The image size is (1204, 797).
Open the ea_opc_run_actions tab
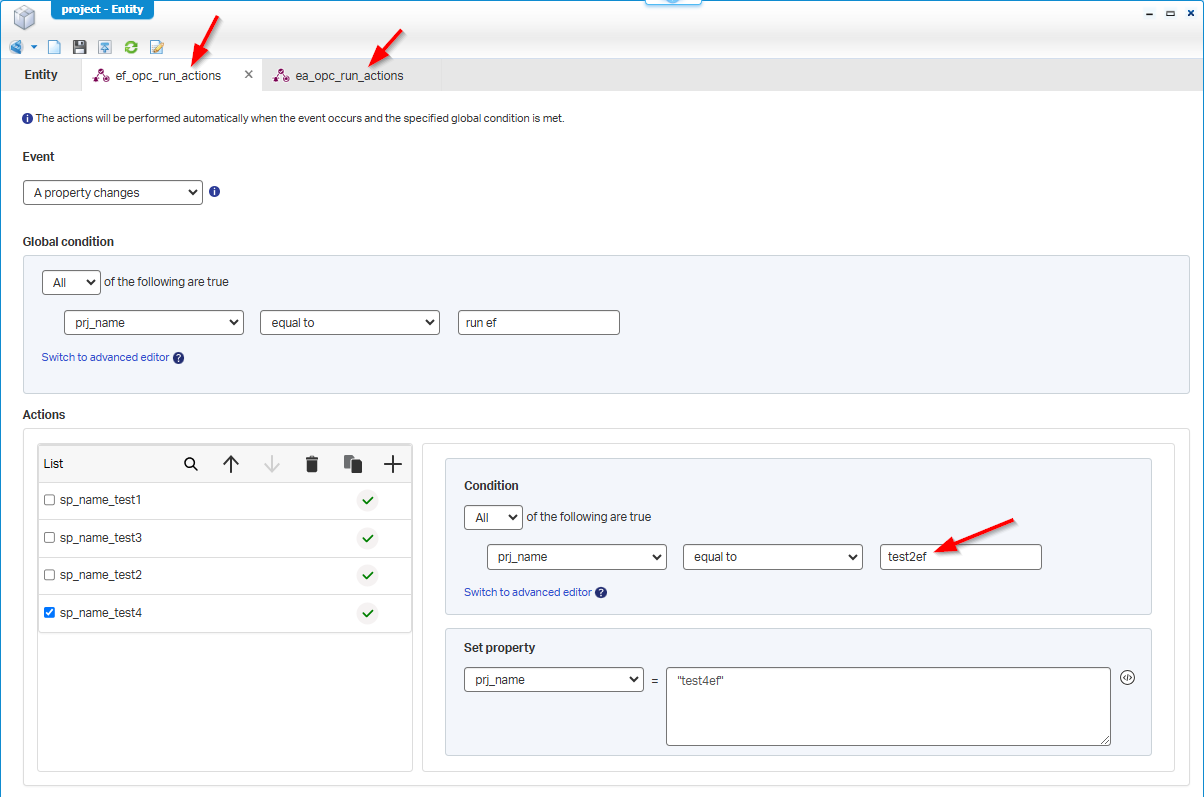[339, 76]
